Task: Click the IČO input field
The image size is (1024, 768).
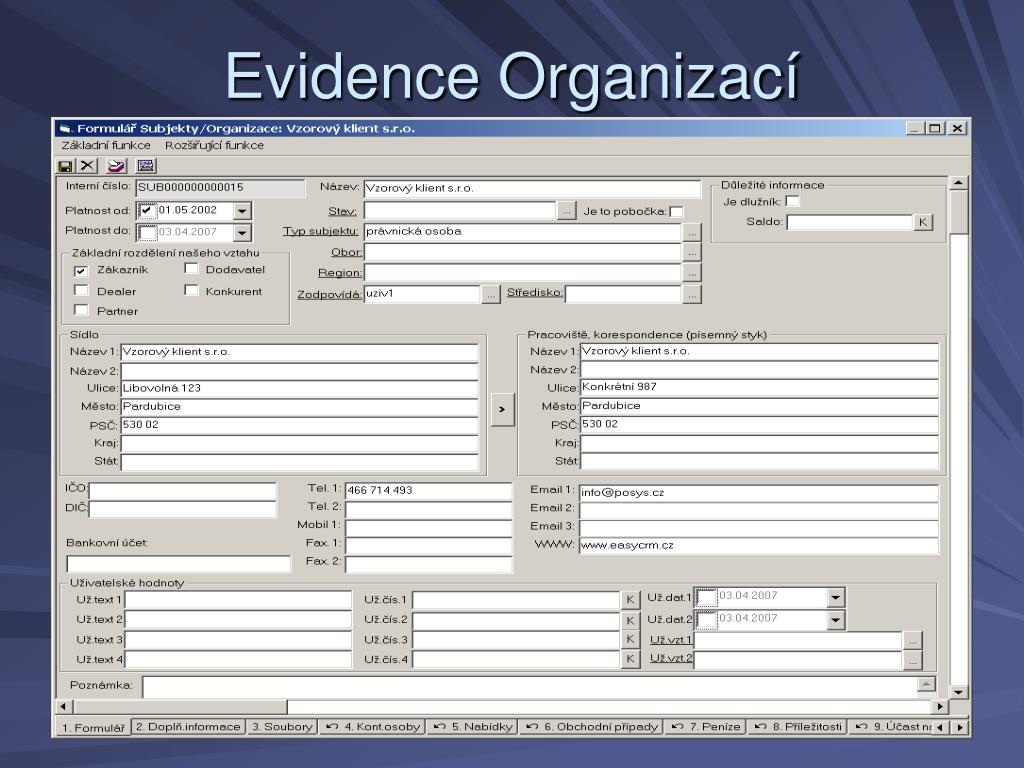Action: tap(183, 490)
